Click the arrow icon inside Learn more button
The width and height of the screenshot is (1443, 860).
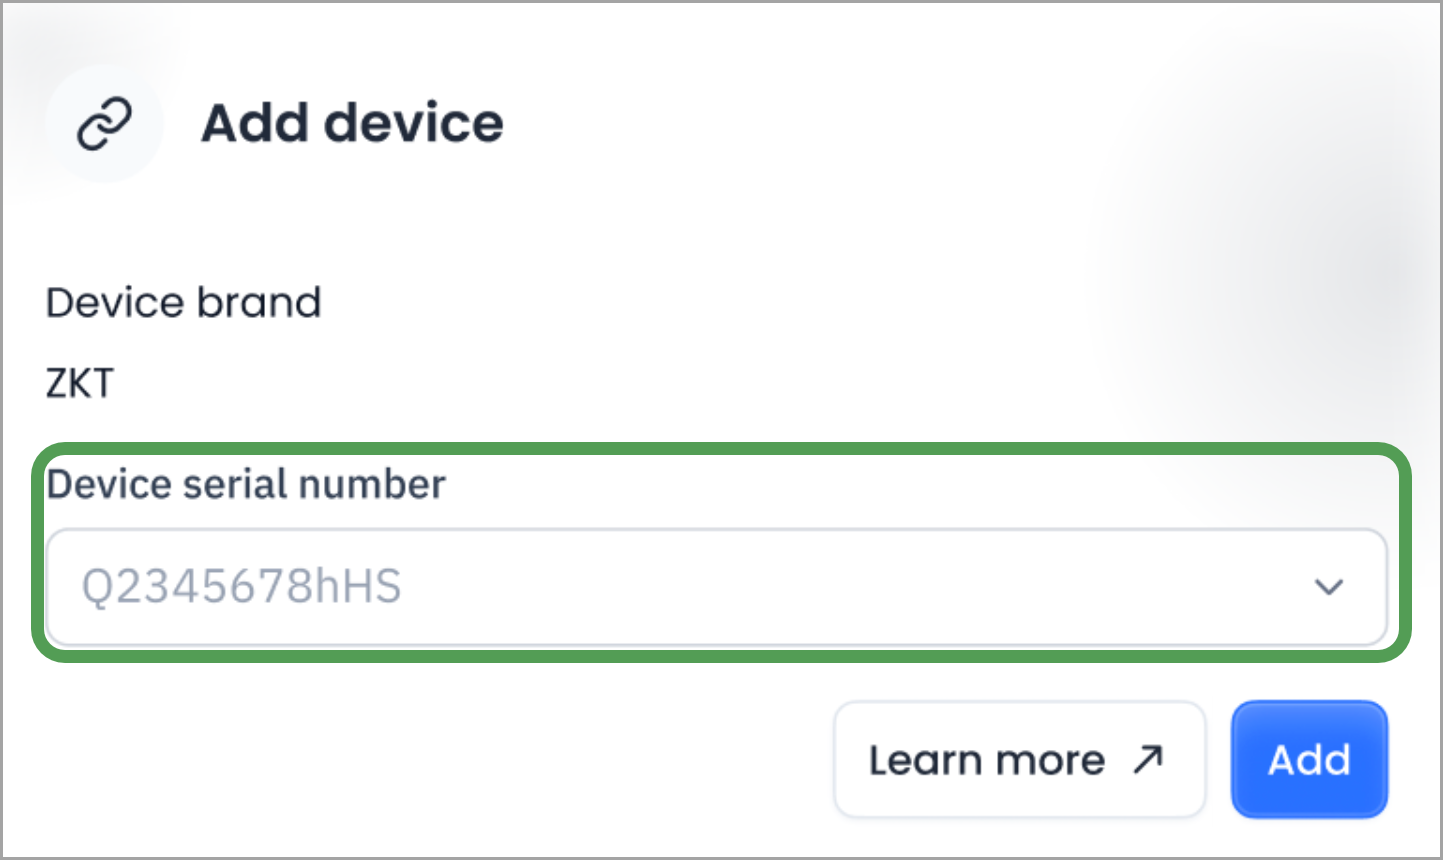(x=1146, y=757)
